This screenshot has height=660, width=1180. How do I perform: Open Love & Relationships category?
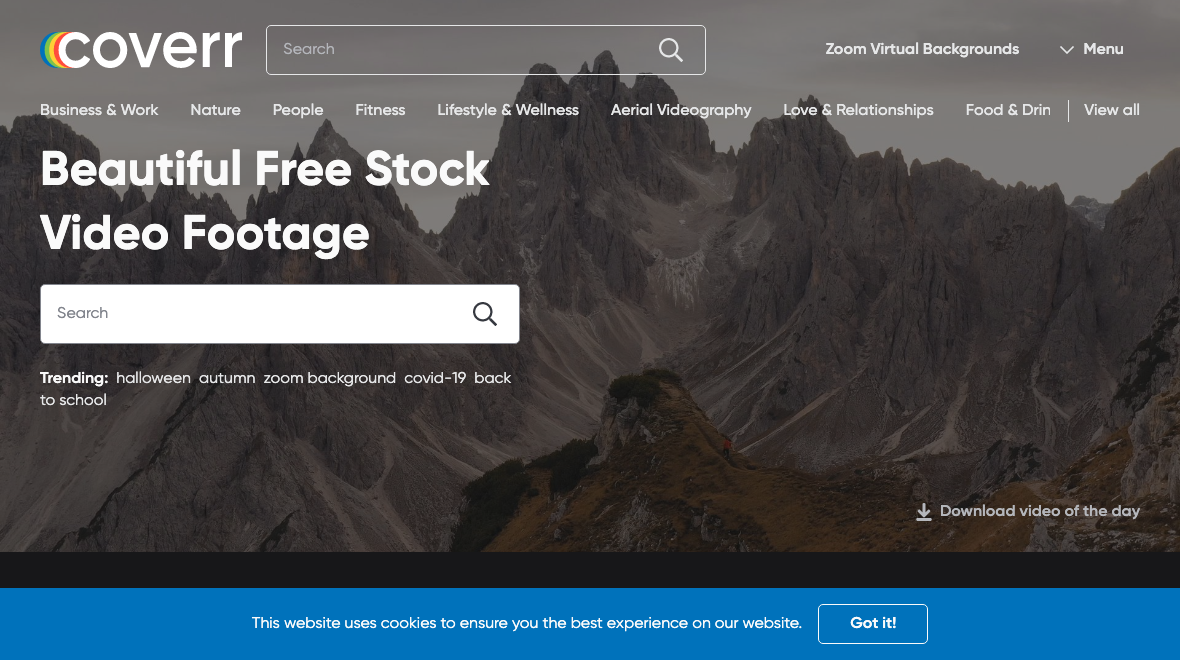point(858,110)
